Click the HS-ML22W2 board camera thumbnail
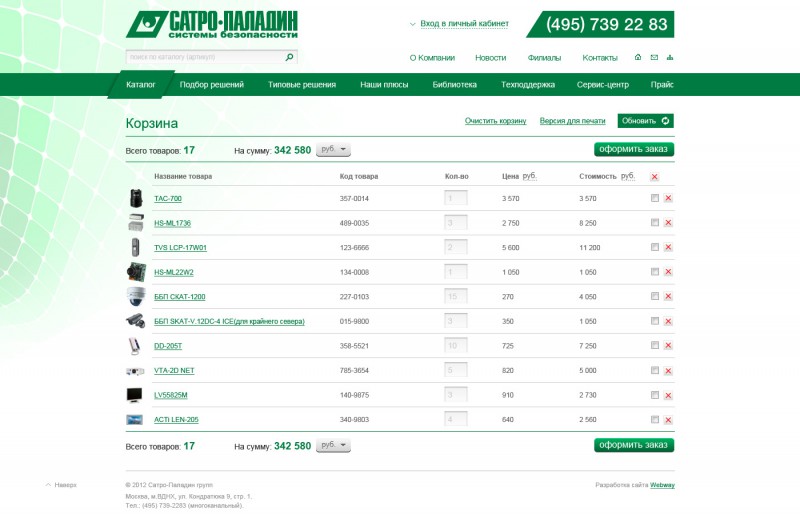Viewport: 800px width, 514px height. (136, 272)
